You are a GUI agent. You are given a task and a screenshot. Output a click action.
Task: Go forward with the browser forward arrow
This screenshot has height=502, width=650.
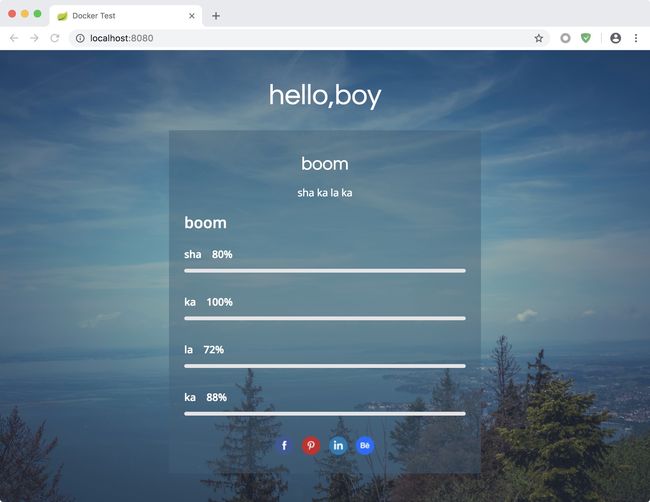[x=34, y=38]
